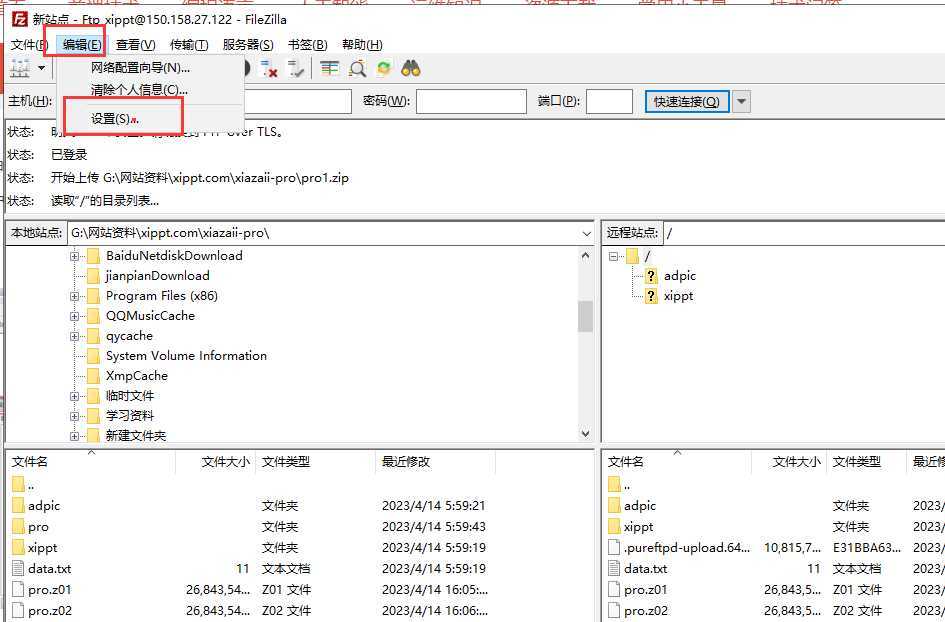
Task: Select local adpic folder icon in file list
Action: pyautogui.click(x=18, y=506)
